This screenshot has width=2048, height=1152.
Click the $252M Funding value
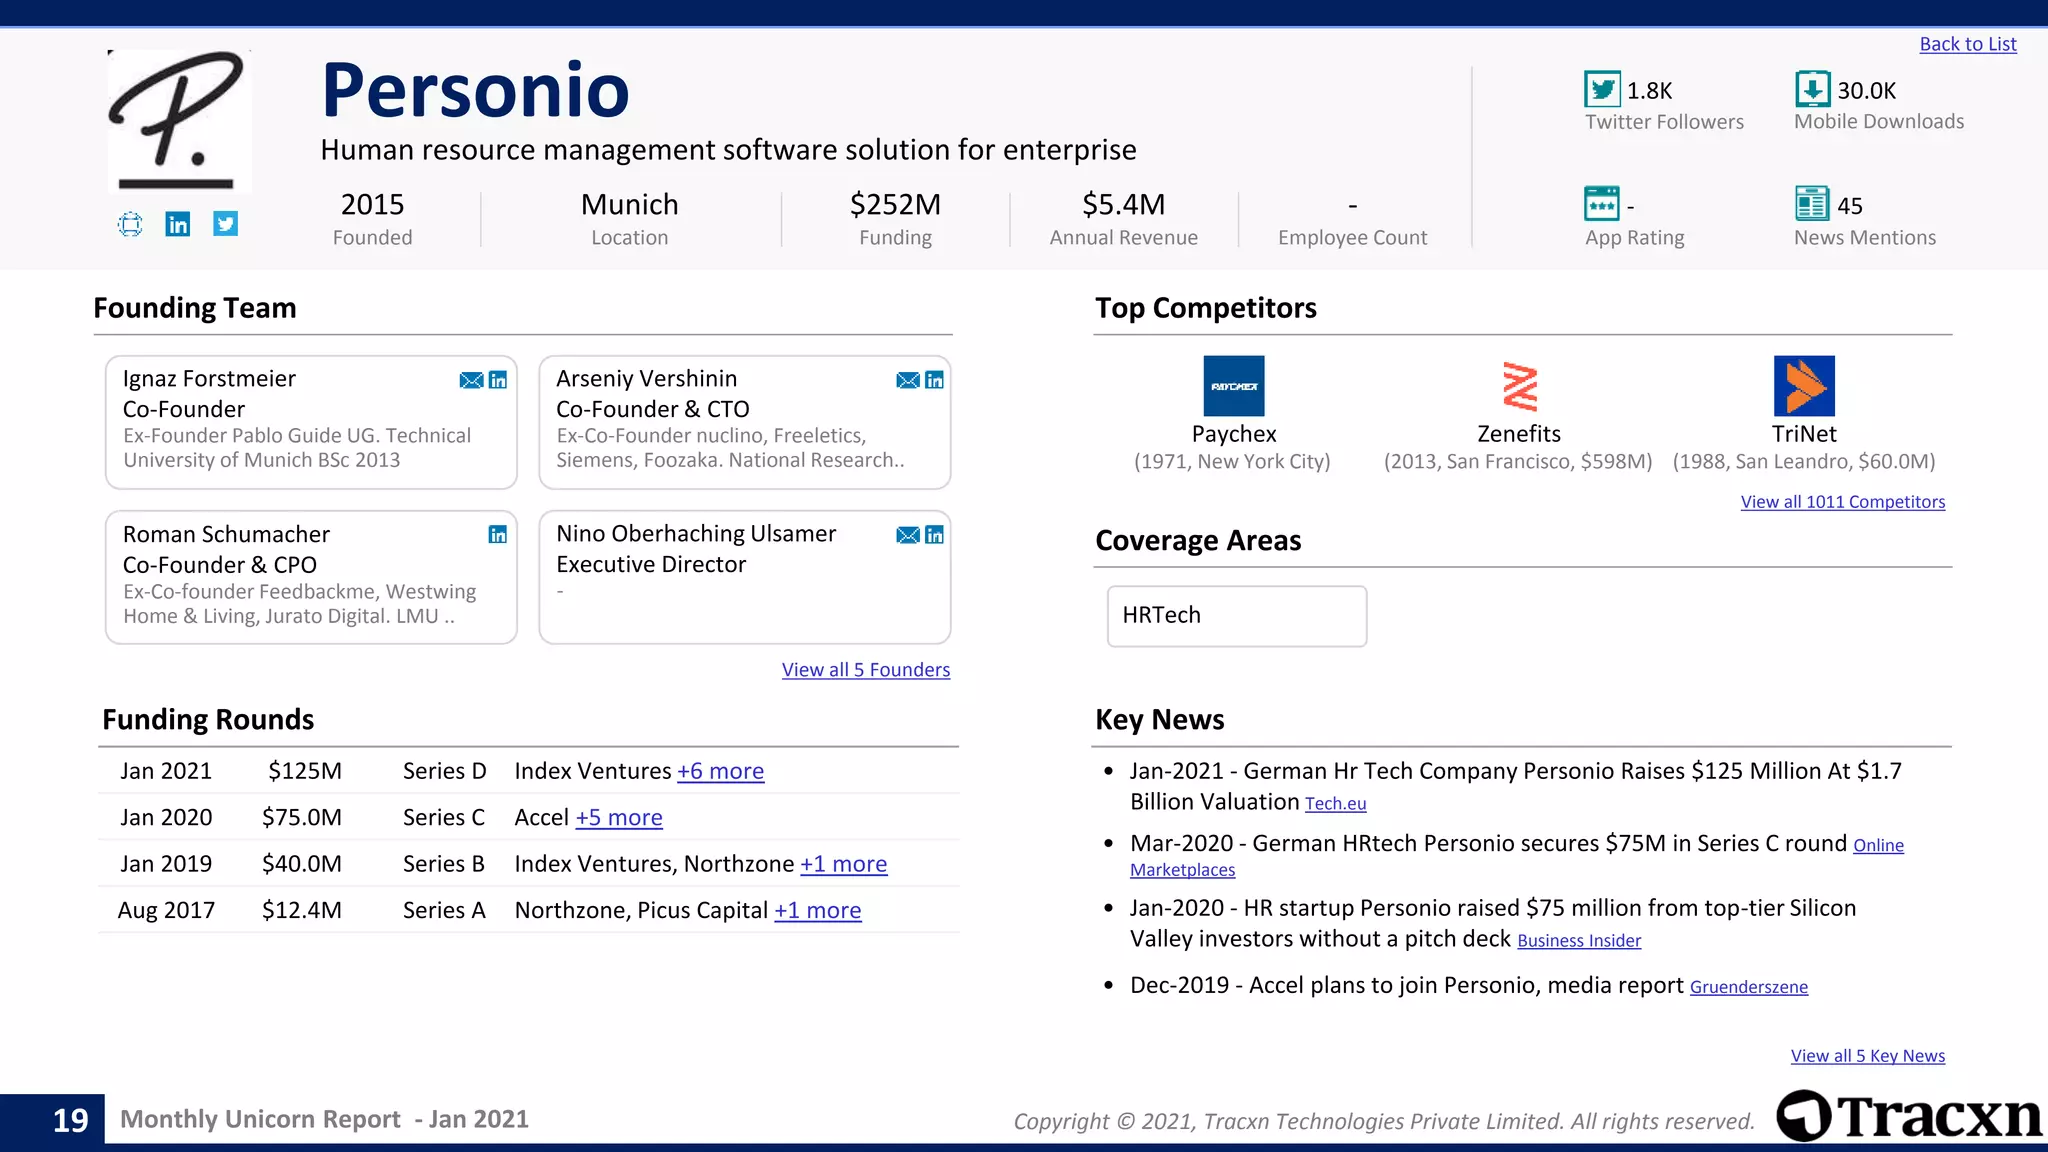(895, 205)
